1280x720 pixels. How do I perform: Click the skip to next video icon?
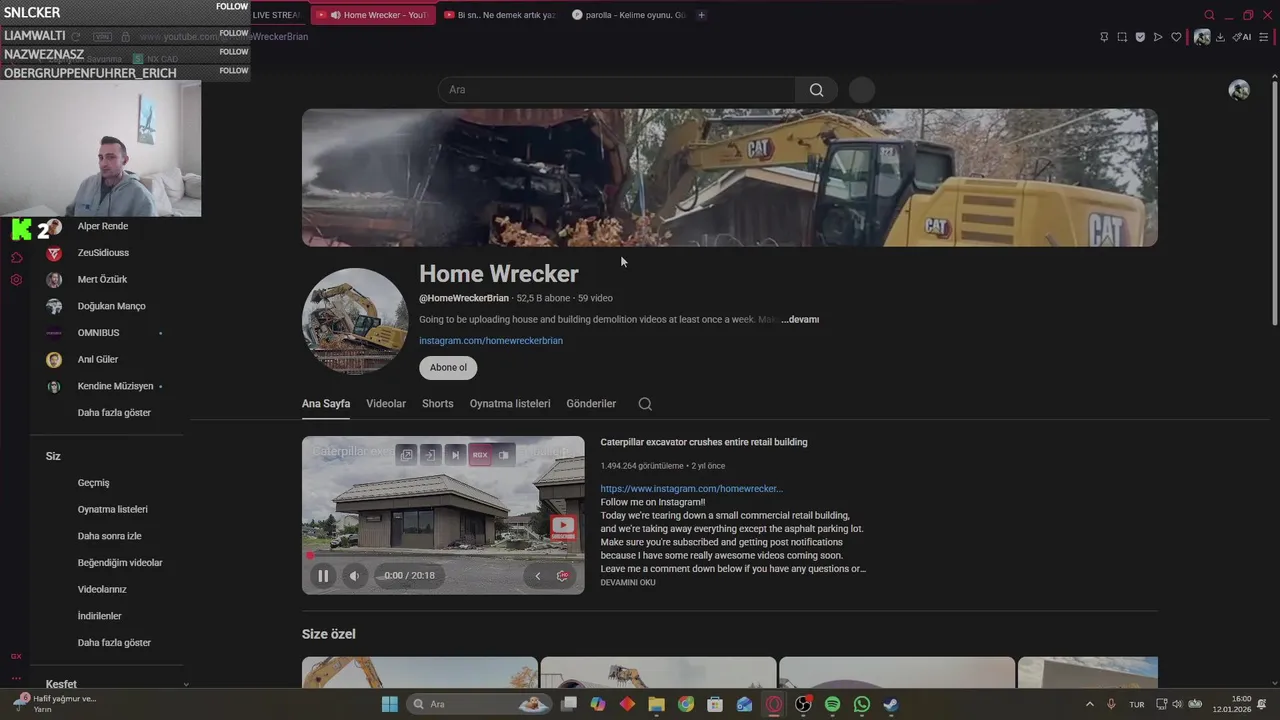coord(455,455)
